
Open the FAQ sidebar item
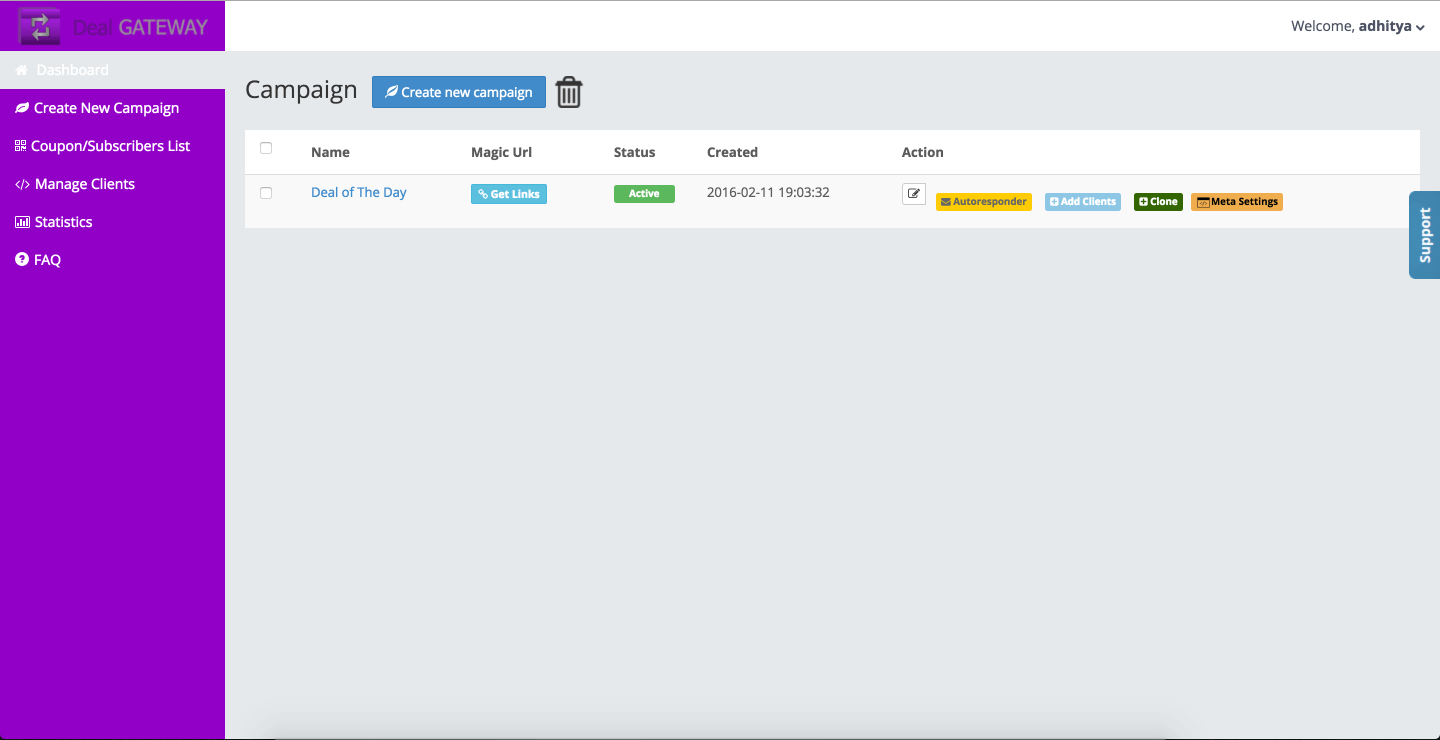47,260
